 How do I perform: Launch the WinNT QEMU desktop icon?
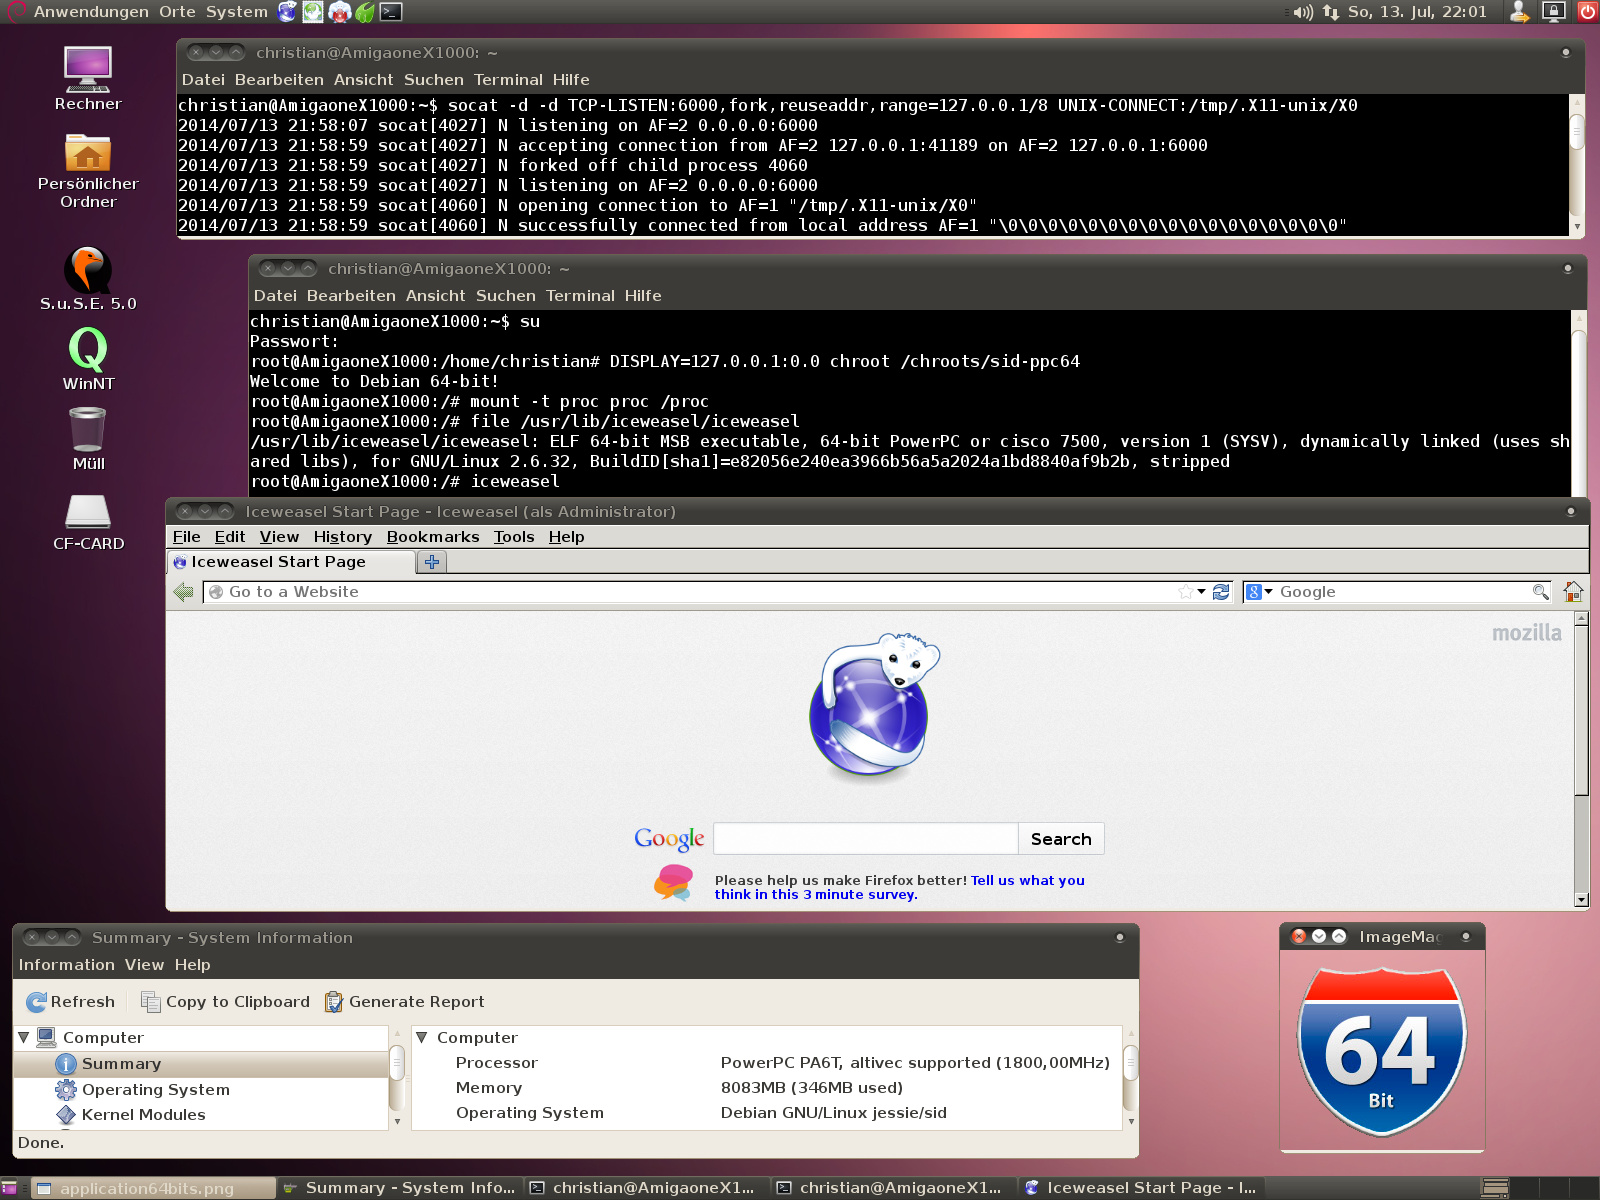pyautogui.click(x=88, y=359)
